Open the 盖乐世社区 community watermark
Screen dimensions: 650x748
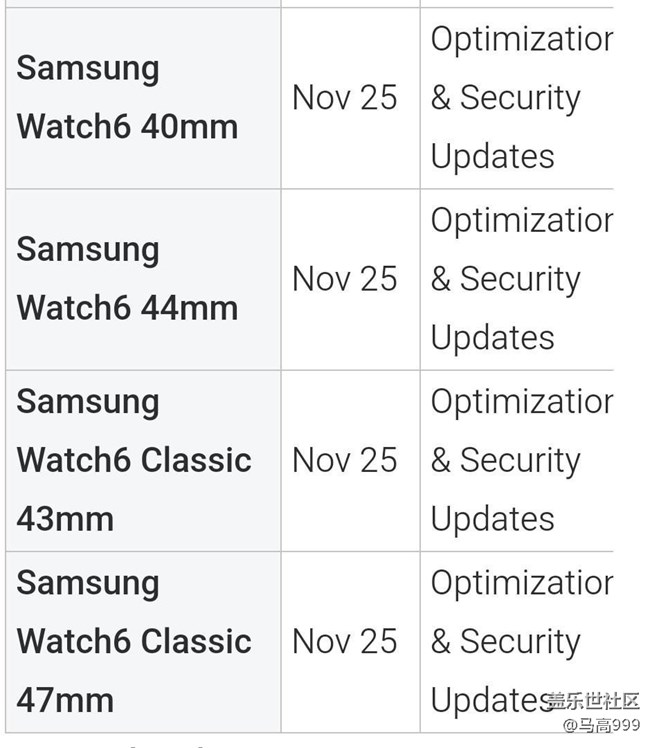[x=592, y=701]
